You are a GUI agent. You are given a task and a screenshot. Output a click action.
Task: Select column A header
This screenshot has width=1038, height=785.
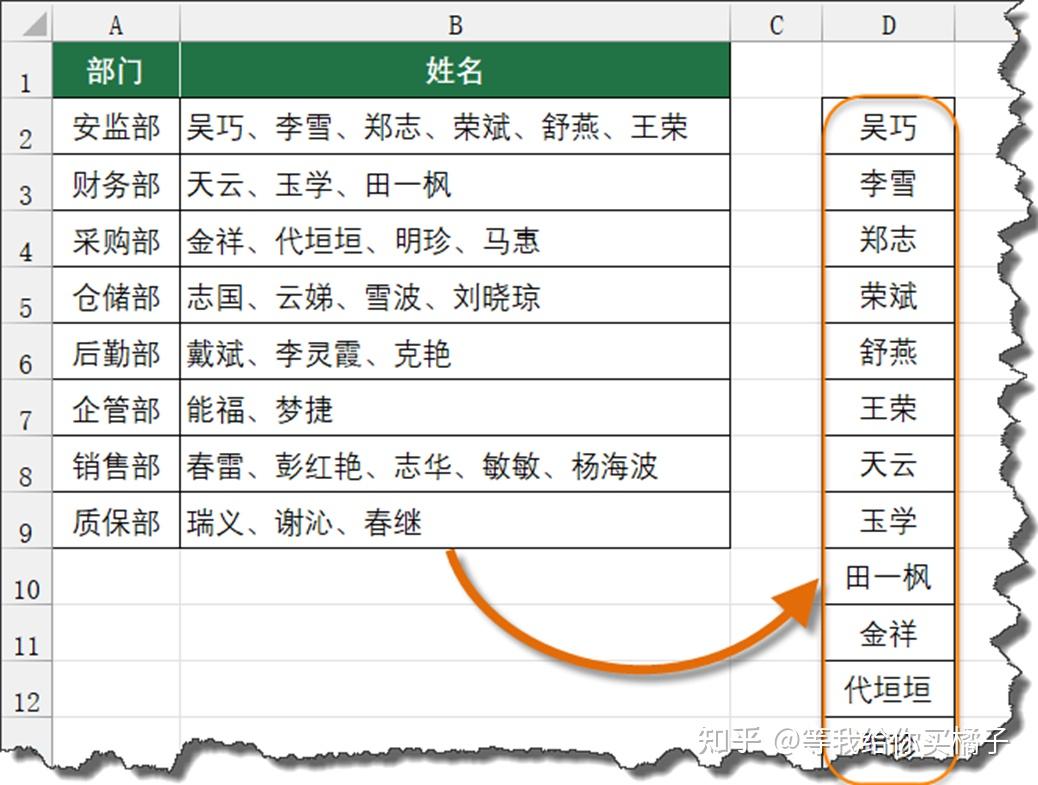click(x=116, y=25)
